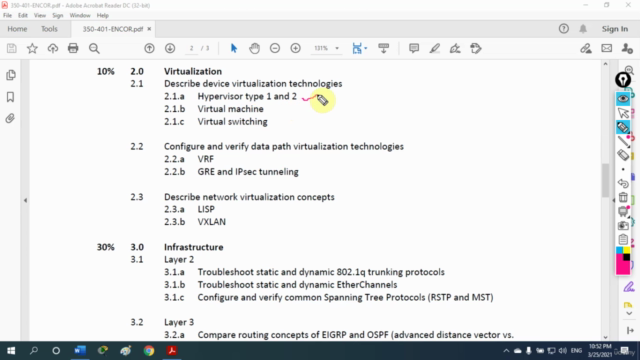Open the Edit menu

[22, 16]
